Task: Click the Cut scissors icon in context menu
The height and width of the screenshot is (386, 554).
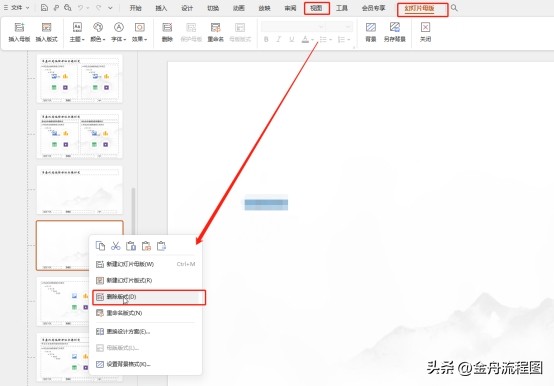Action: [116, 246]
